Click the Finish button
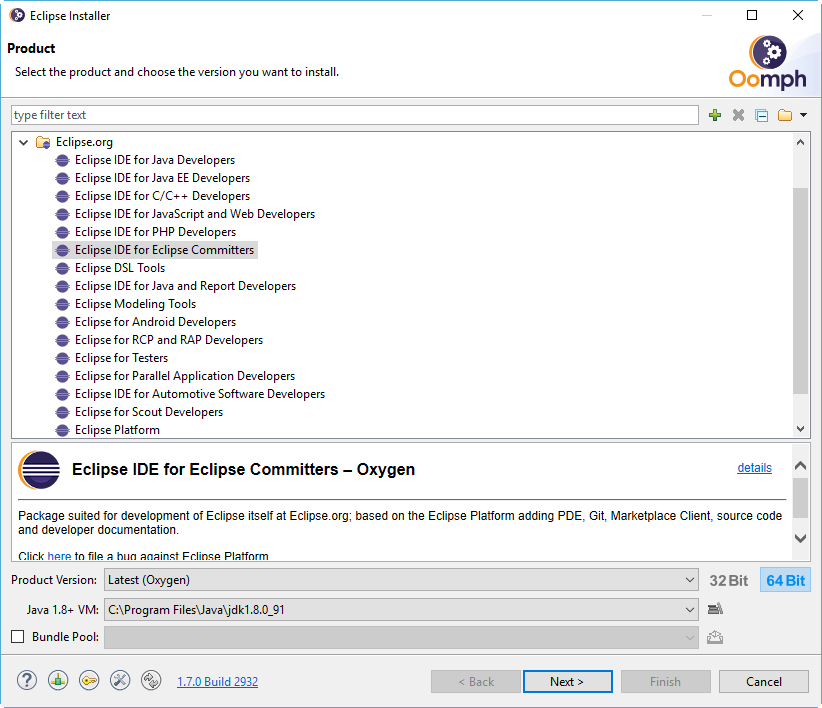 pos(666,682)
